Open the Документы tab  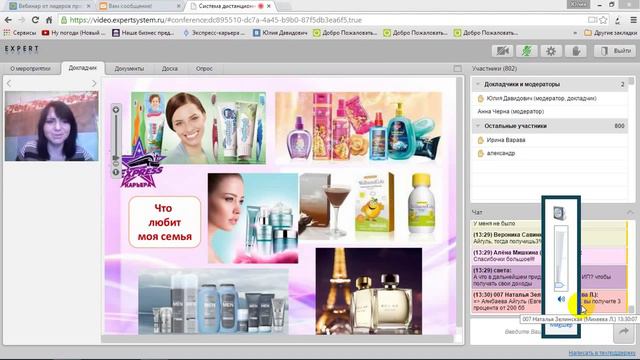[129, 69]
